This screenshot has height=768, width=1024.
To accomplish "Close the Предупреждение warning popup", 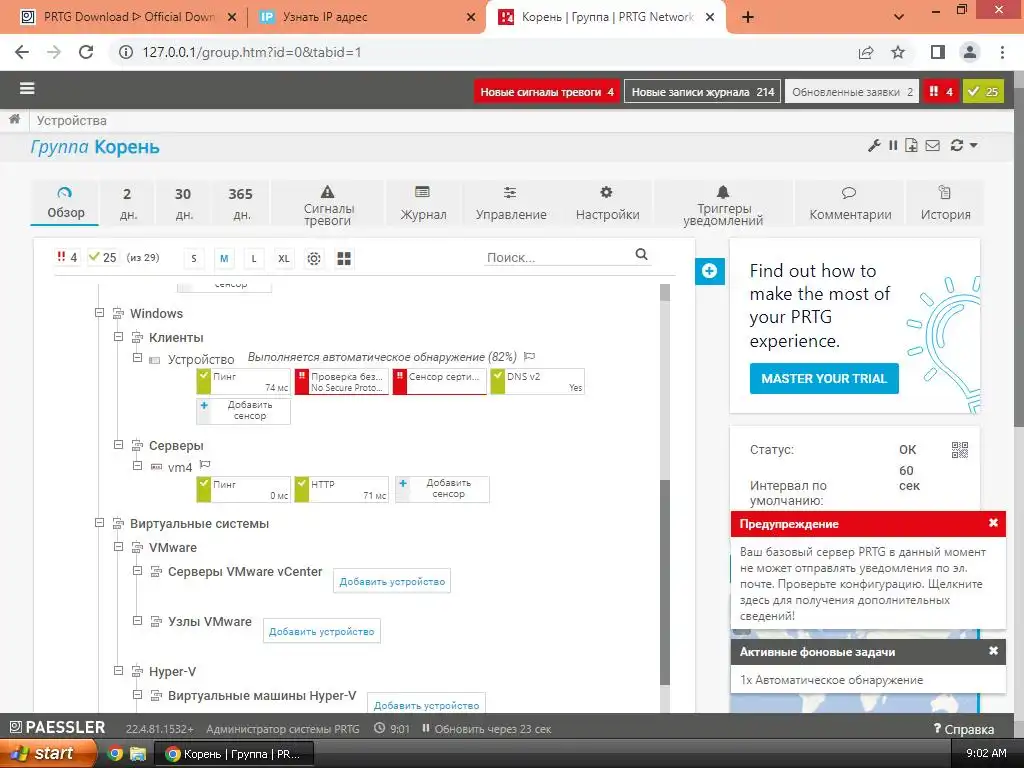I will [993, 523].
